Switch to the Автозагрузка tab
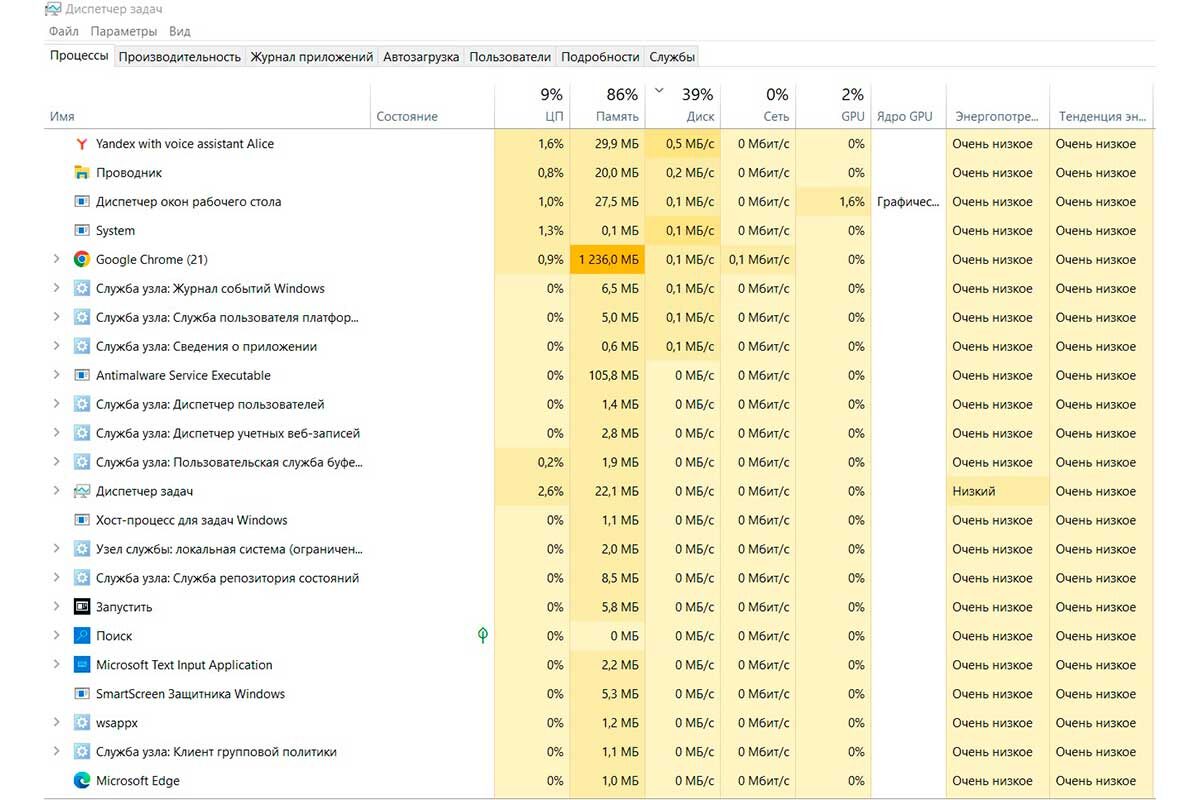This screenshot has height=800, width=1200. (419, 57)
